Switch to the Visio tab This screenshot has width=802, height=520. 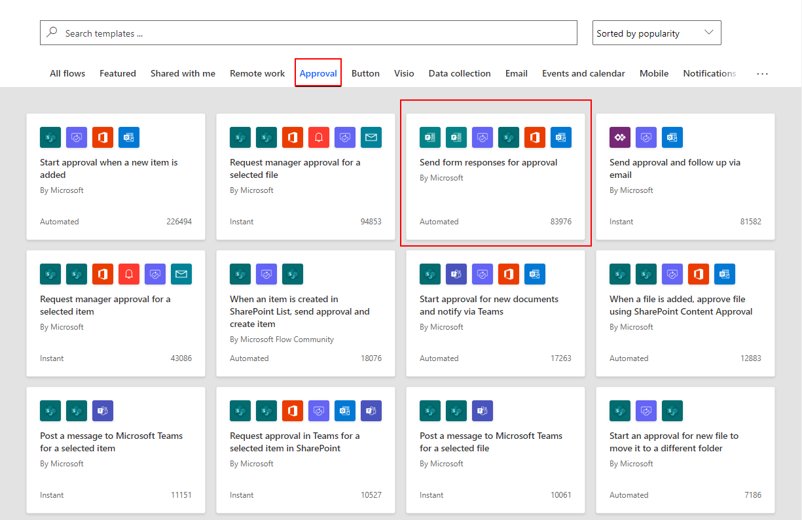[x=404, y=74]
